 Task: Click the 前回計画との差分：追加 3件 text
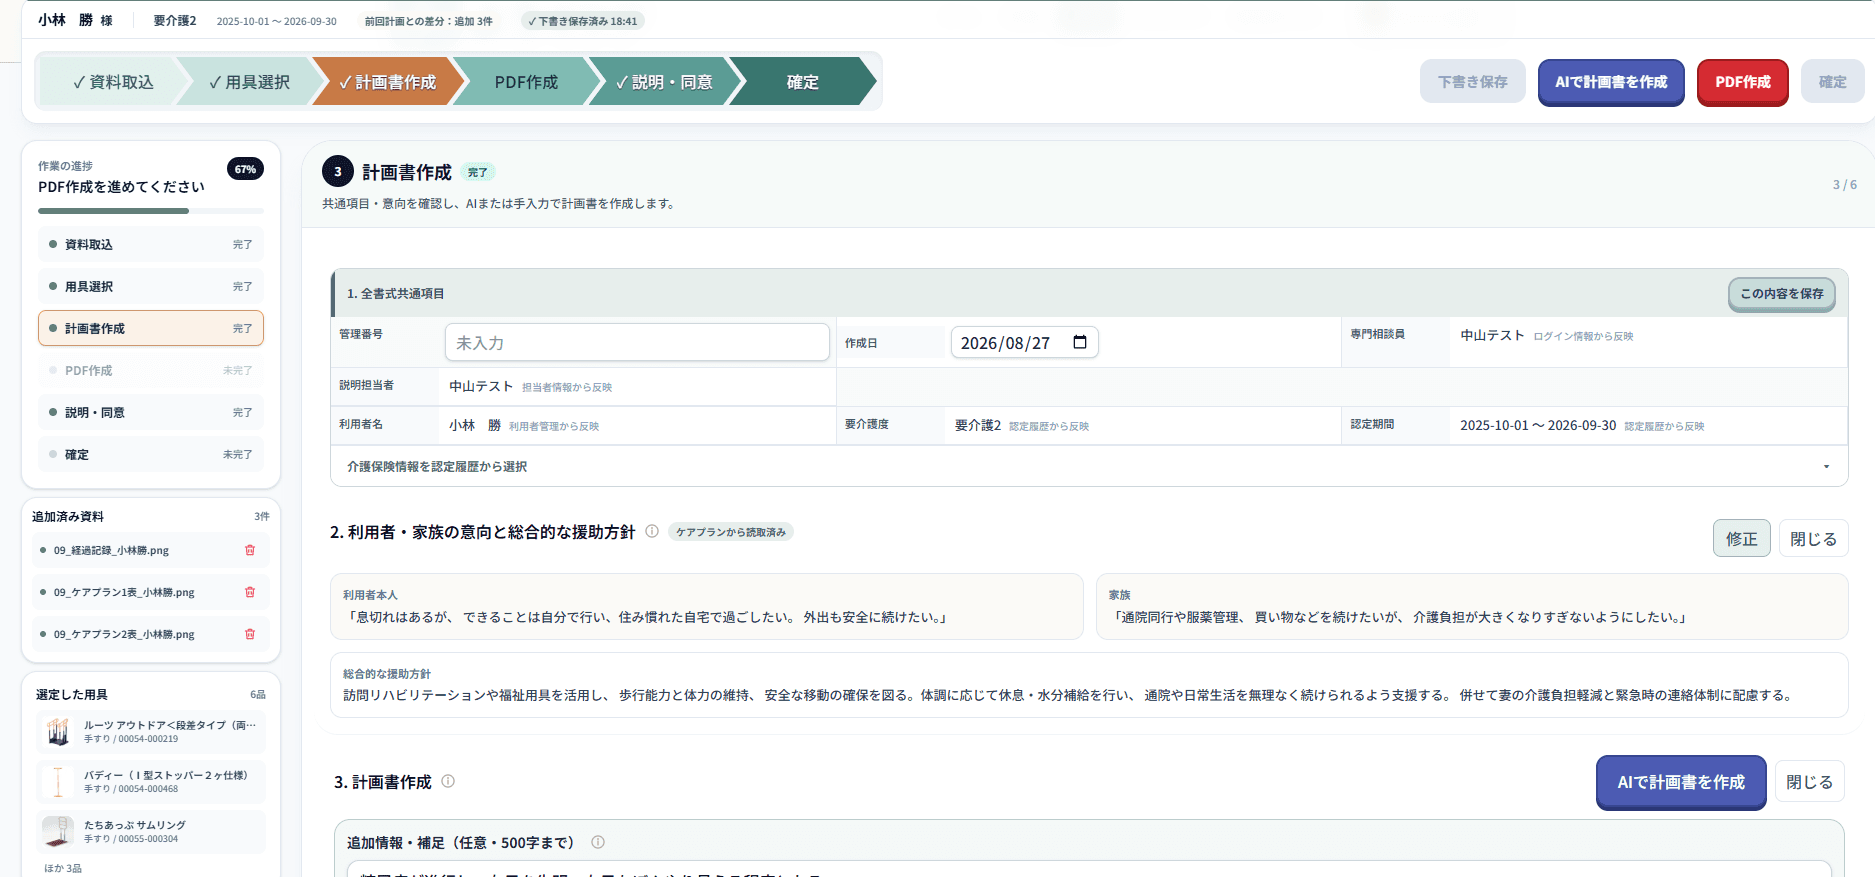(x=429, y=21)
